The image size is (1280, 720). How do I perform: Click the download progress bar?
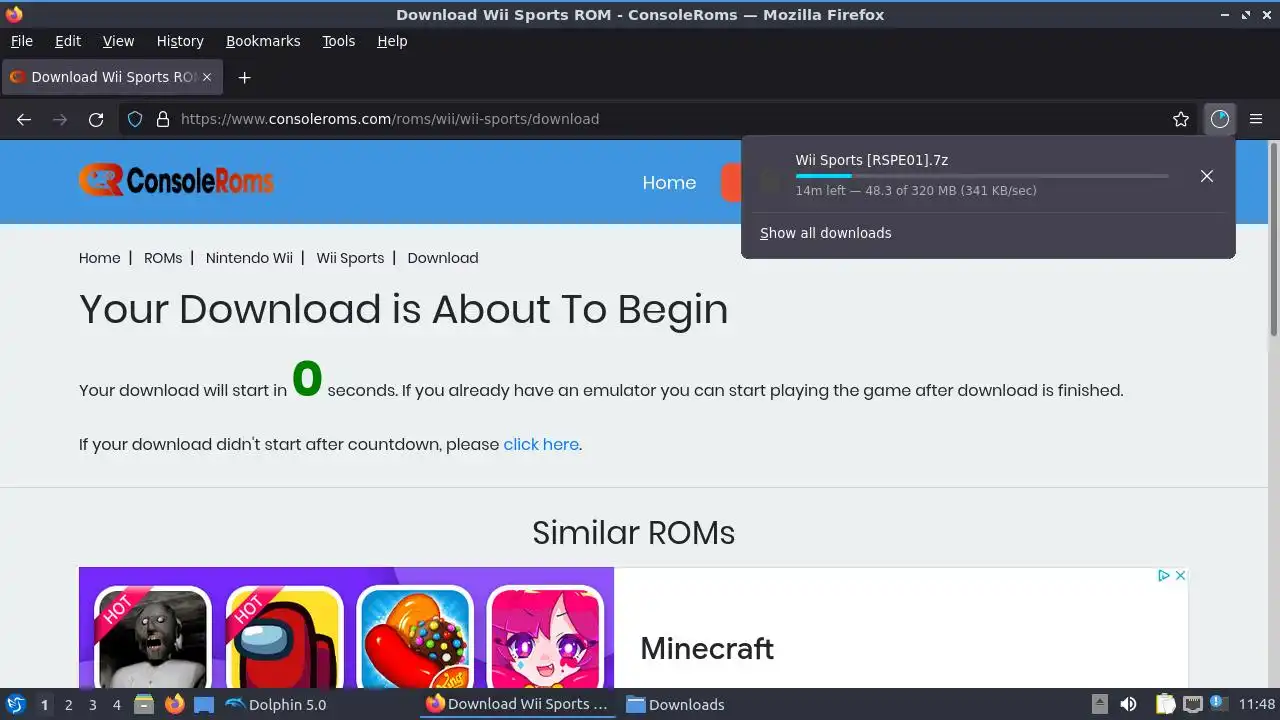point(982,176)
